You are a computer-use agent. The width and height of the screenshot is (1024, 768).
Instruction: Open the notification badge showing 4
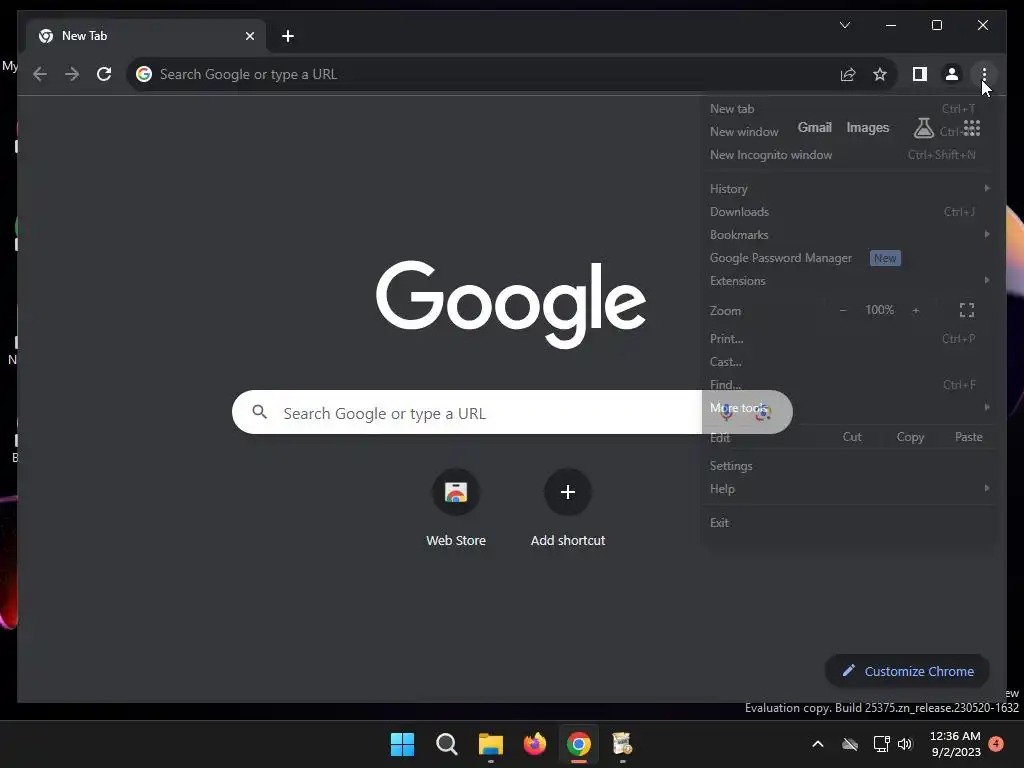click(x=996, y=743)
